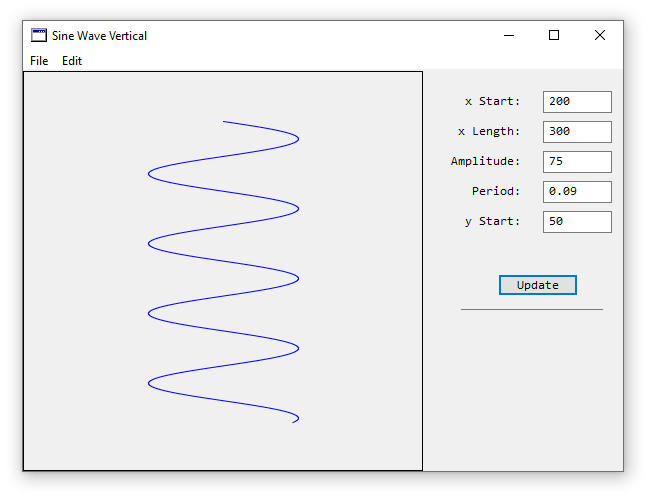Focus the x Length input field
Viewport: 647px width, 493px height.
(x=577, y=132)
